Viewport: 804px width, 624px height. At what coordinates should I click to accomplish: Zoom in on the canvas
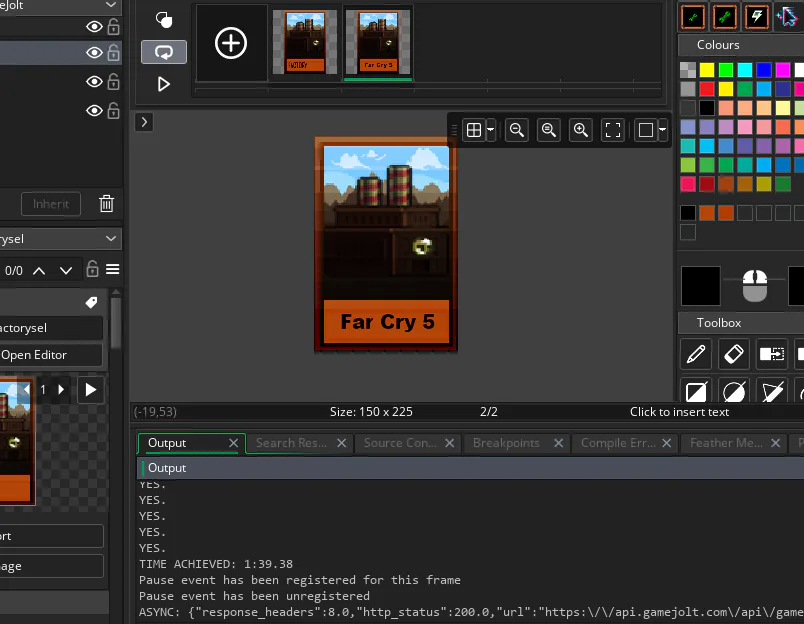[580, 130]
